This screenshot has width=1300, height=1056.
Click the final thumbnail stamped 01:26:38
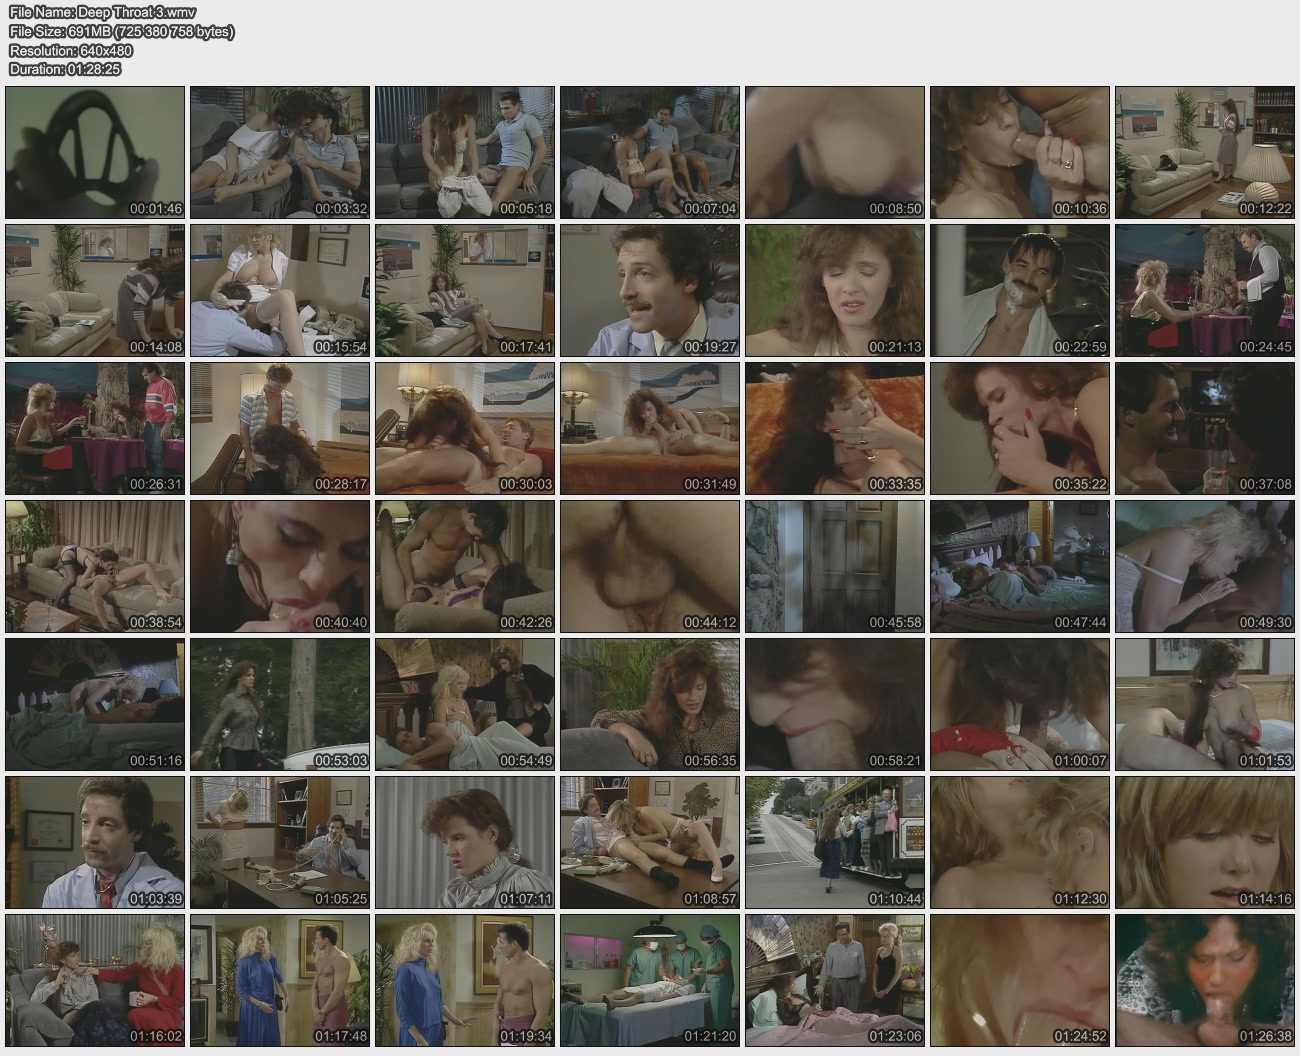1205,980
